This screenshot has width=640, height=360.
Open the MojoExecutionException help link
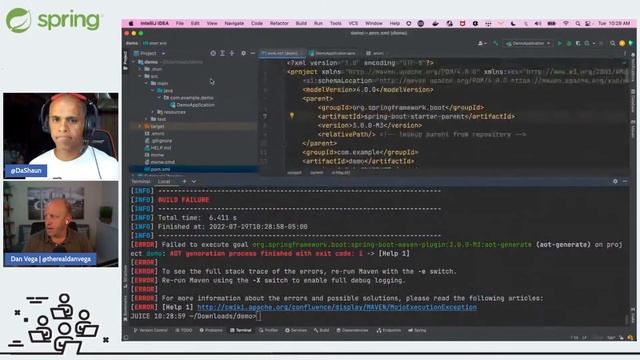pyautogui.click(x=337, y=307)
